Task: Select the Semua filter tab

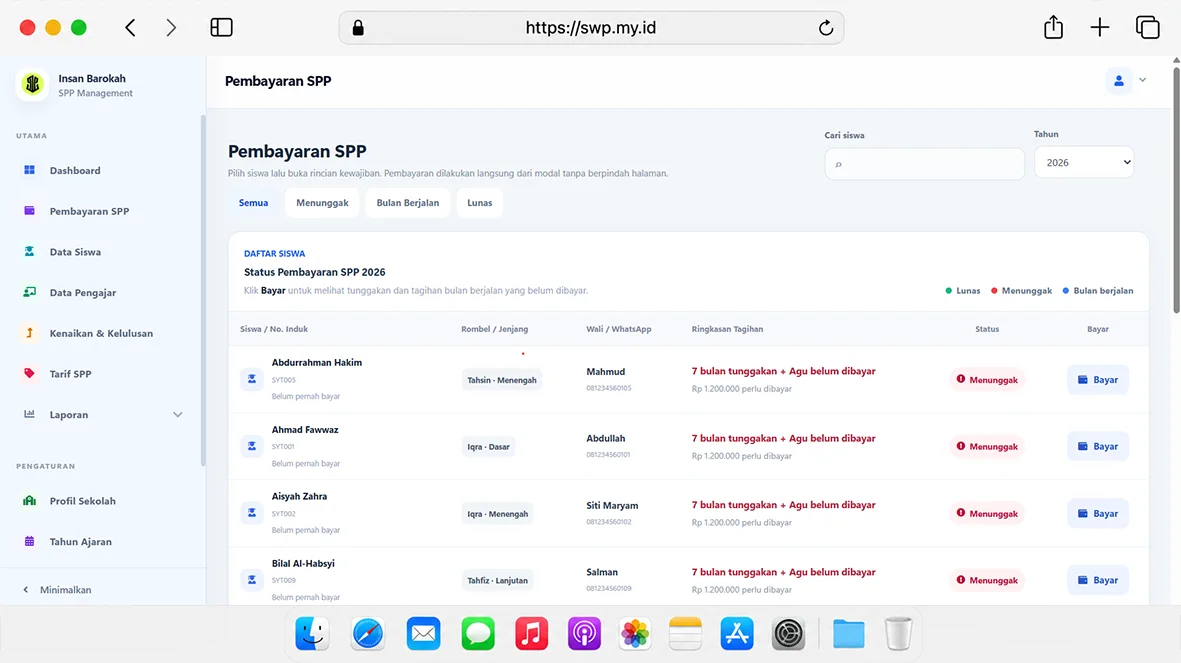Action: click(x=253, y=203)
